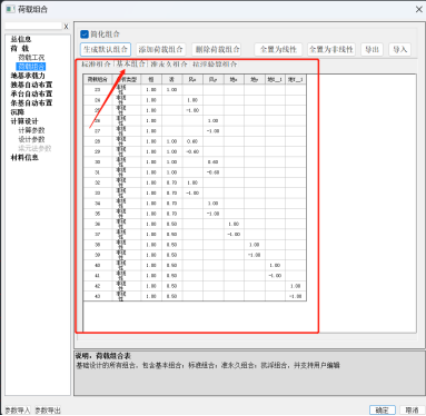Switch to the 标准组合 tab

(x=96, y=64)
